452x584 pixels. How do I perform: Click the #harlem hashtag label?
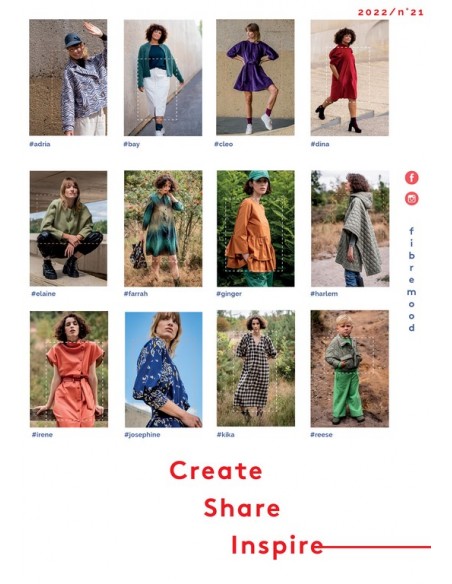click(324, 294)
